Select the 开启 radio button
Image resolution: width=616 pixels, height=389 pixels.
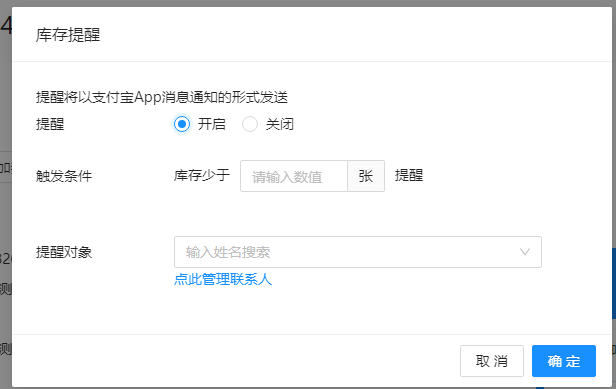pos(182,124)
